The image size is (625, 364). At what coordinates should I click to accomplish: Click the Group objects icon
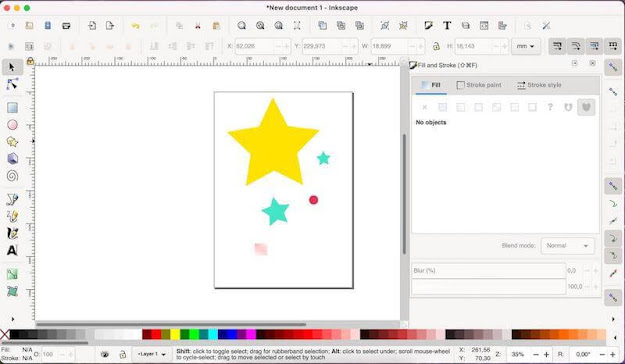385,26
